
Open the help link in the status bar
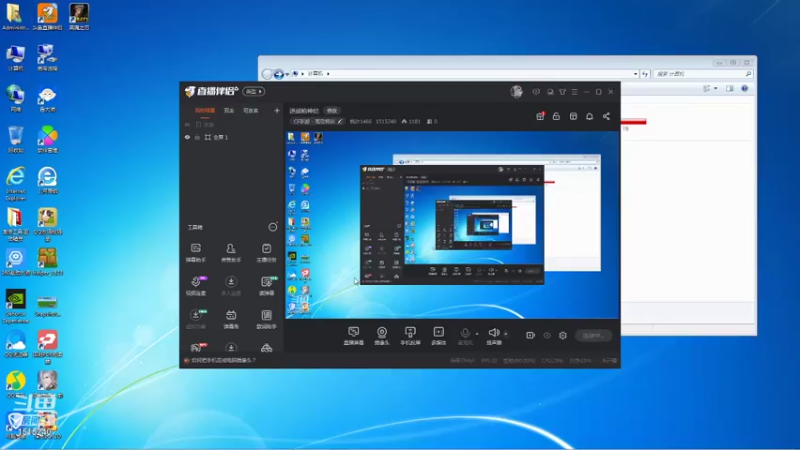[222, 360]
